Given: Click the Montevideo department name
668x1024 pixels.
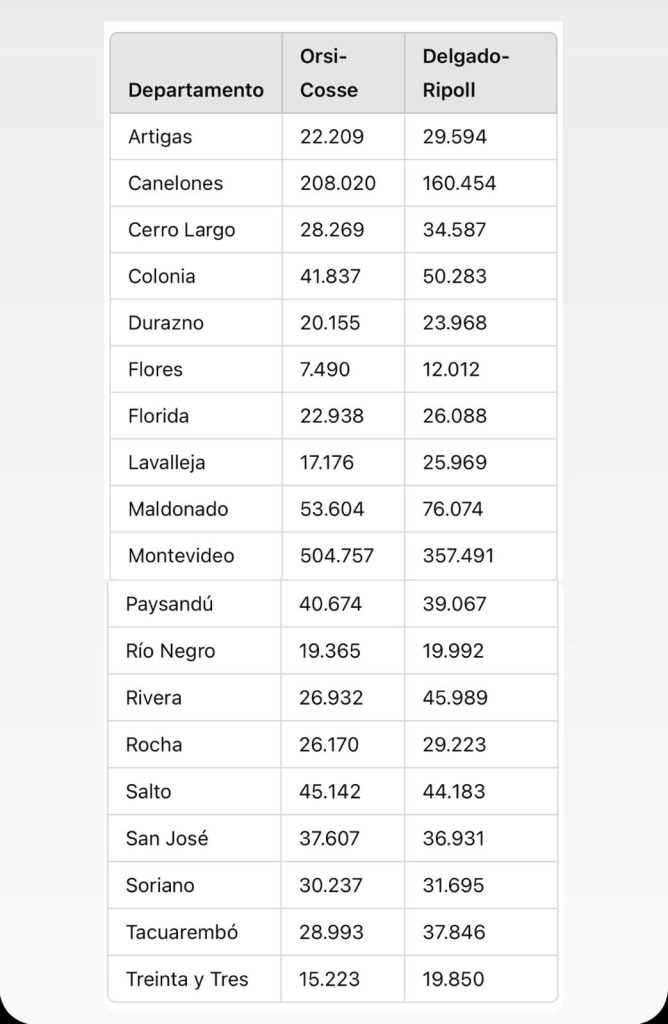Looking at the screenshot, I should 181,555.
